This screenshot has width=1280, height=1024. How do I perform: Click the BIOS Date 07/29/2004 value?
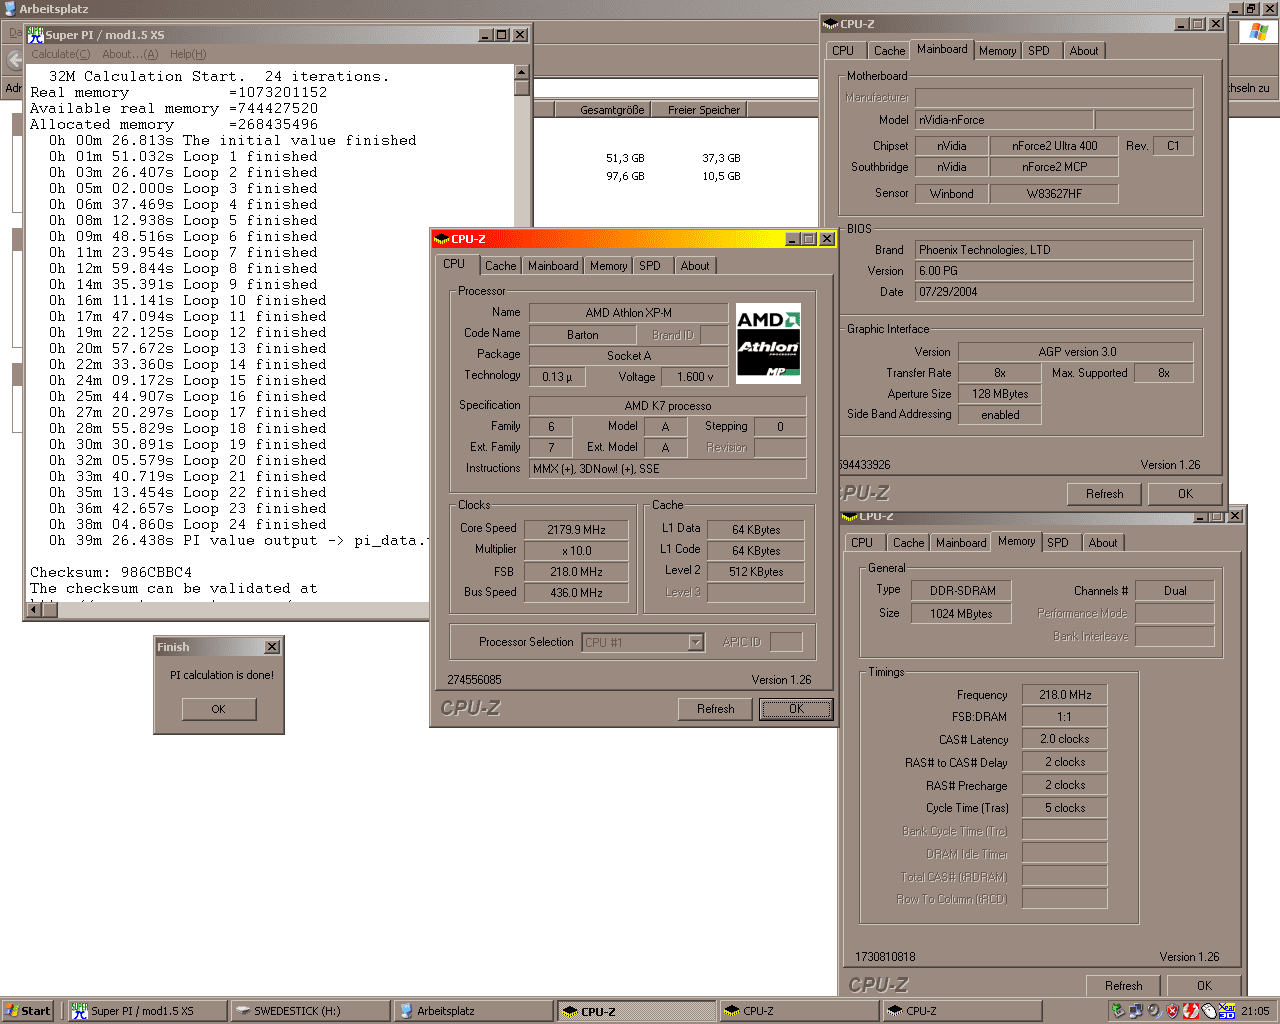1054,292
